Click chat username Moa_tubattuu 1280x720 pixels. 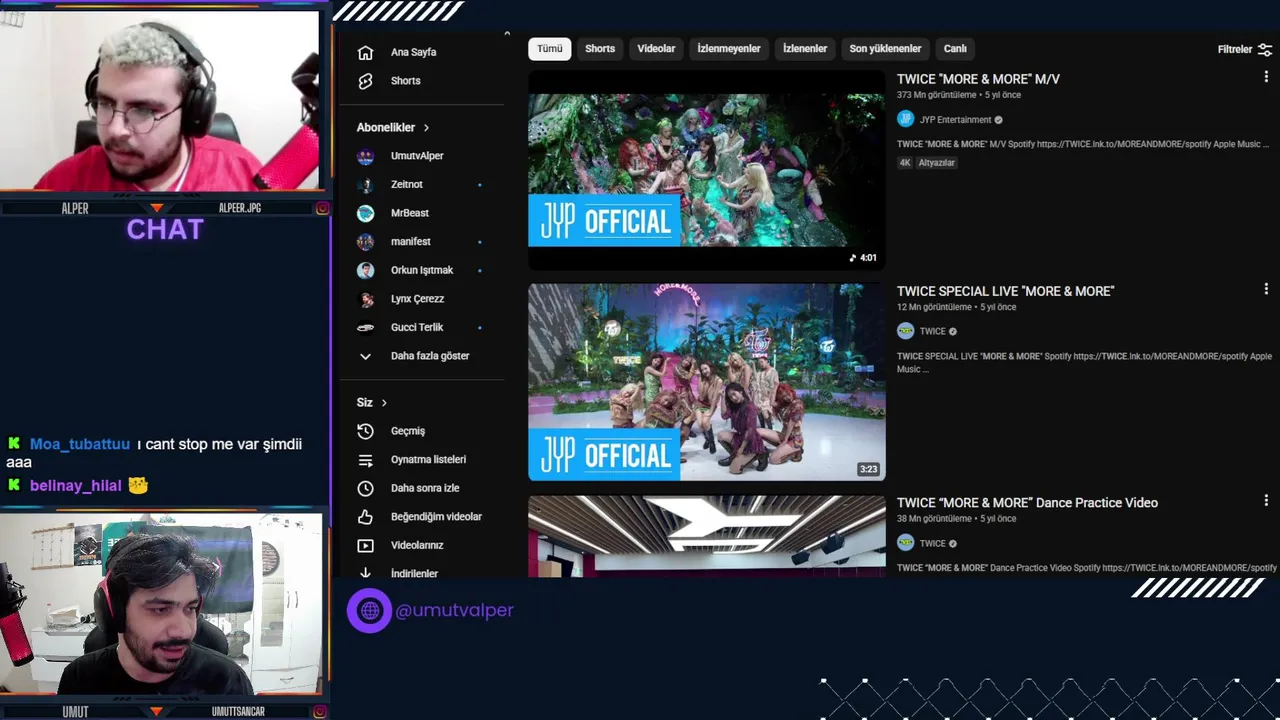80,445
